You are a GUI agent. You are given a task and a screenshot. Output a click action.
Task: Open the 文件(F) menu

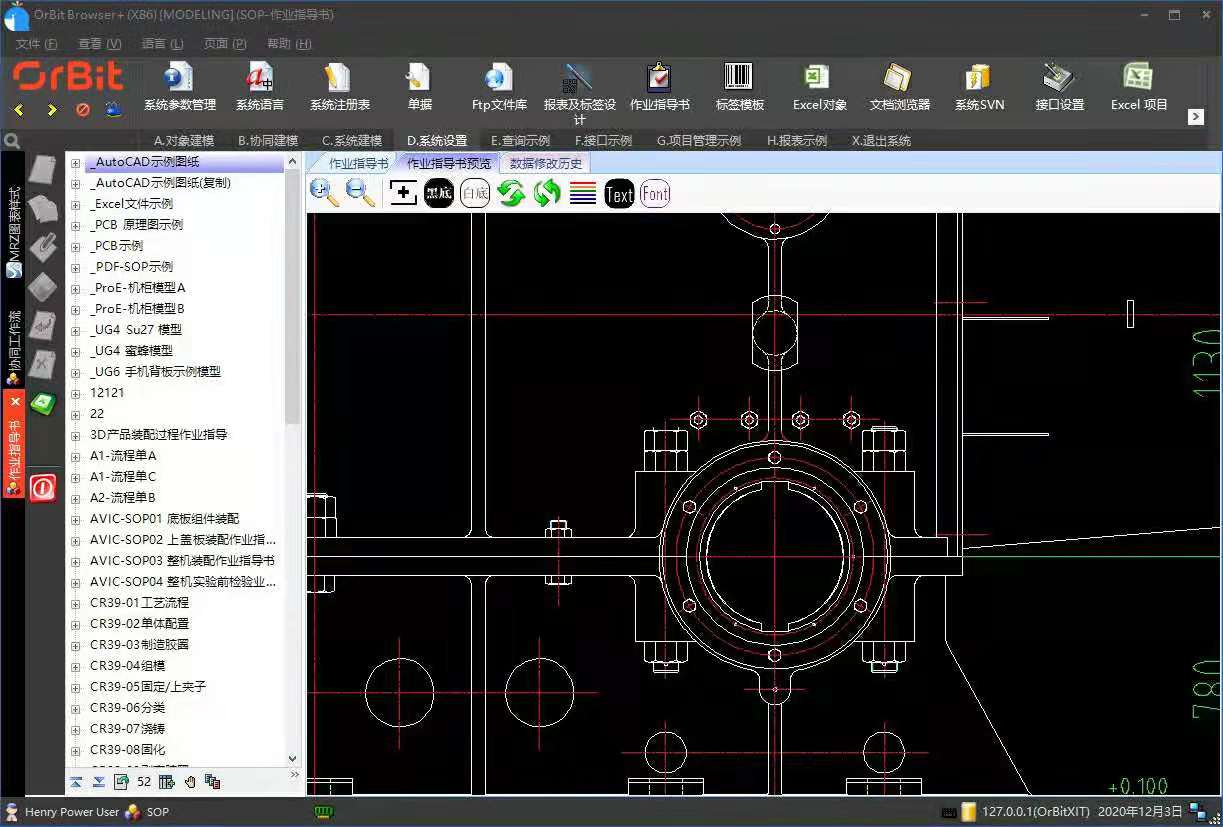tap(36, 44)
